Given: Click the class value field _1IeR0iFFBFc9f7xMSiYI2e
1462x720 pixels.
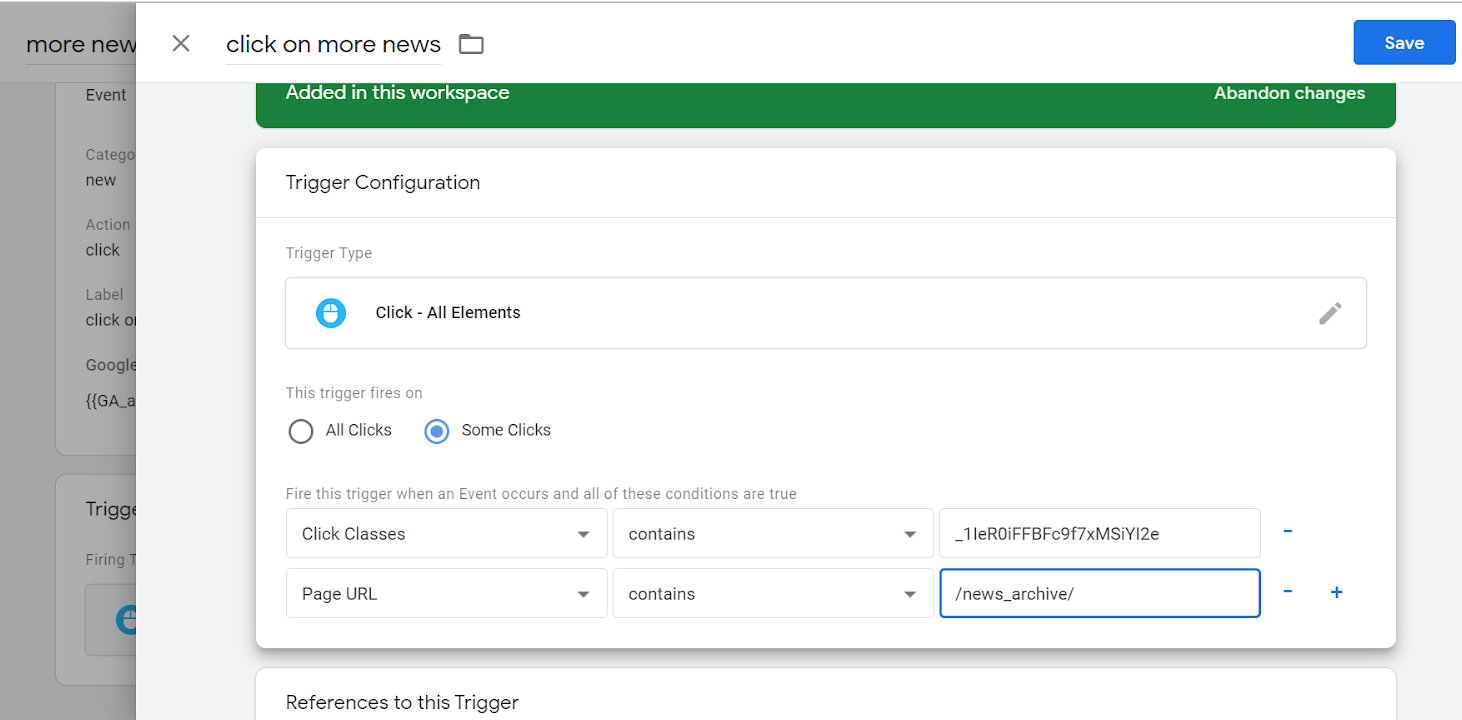Looking at the screenshot, I should pos(1100,533).
